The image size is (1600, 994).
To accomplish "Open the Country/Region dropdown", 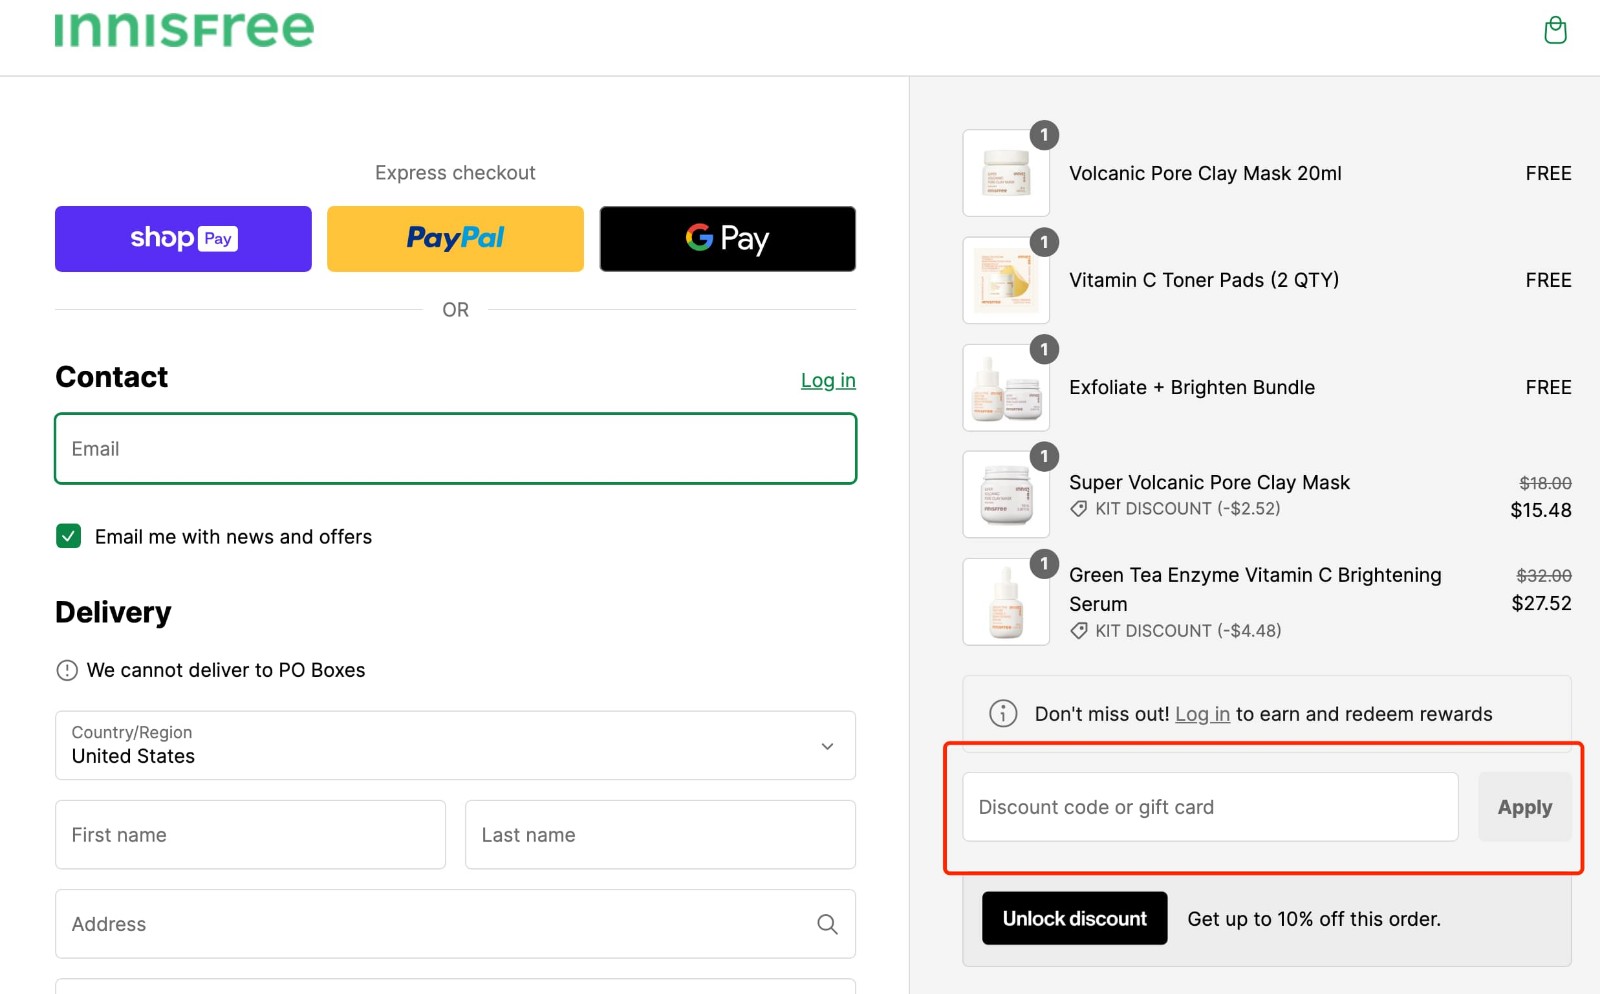I will [x=827, y=746].
